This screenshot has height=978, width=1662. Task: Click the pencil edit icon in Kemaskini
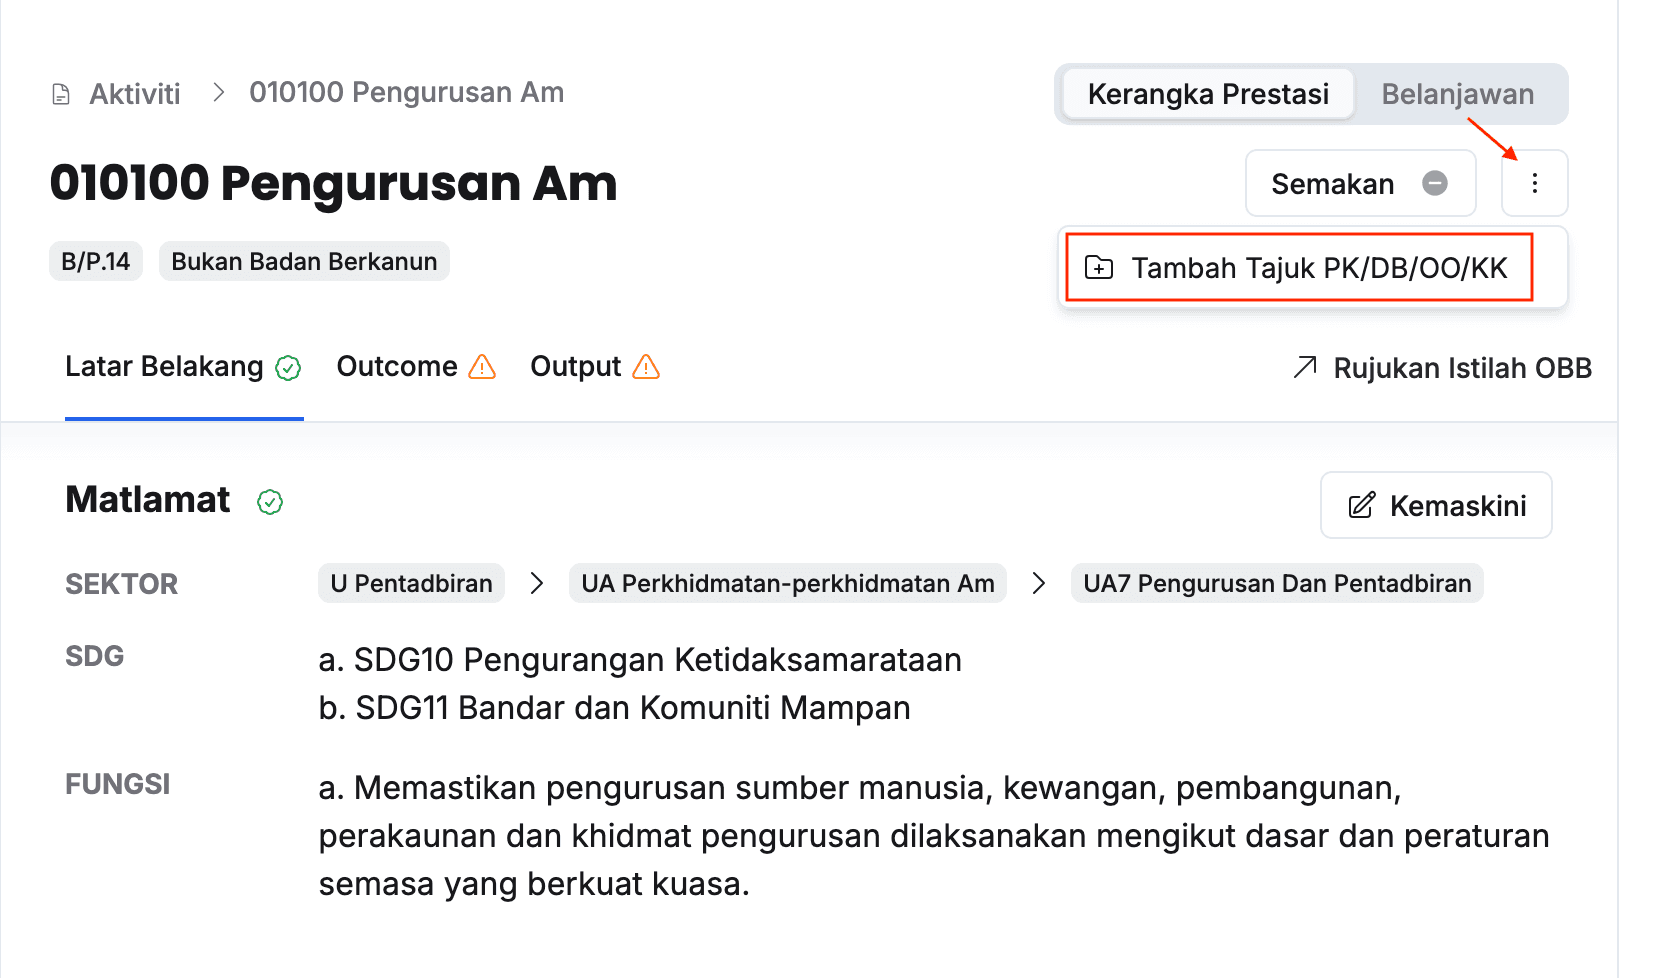1361,505
